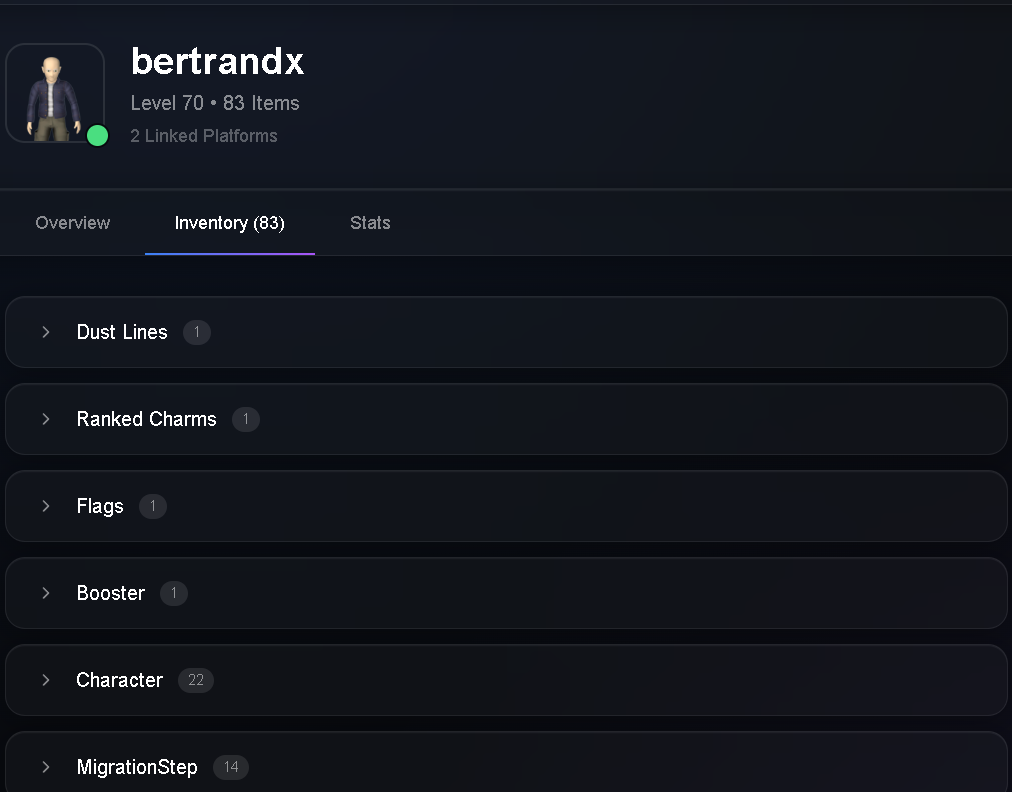Open the Booster row label
This screenshot has height=792, width=1012.
coord(111,593)
